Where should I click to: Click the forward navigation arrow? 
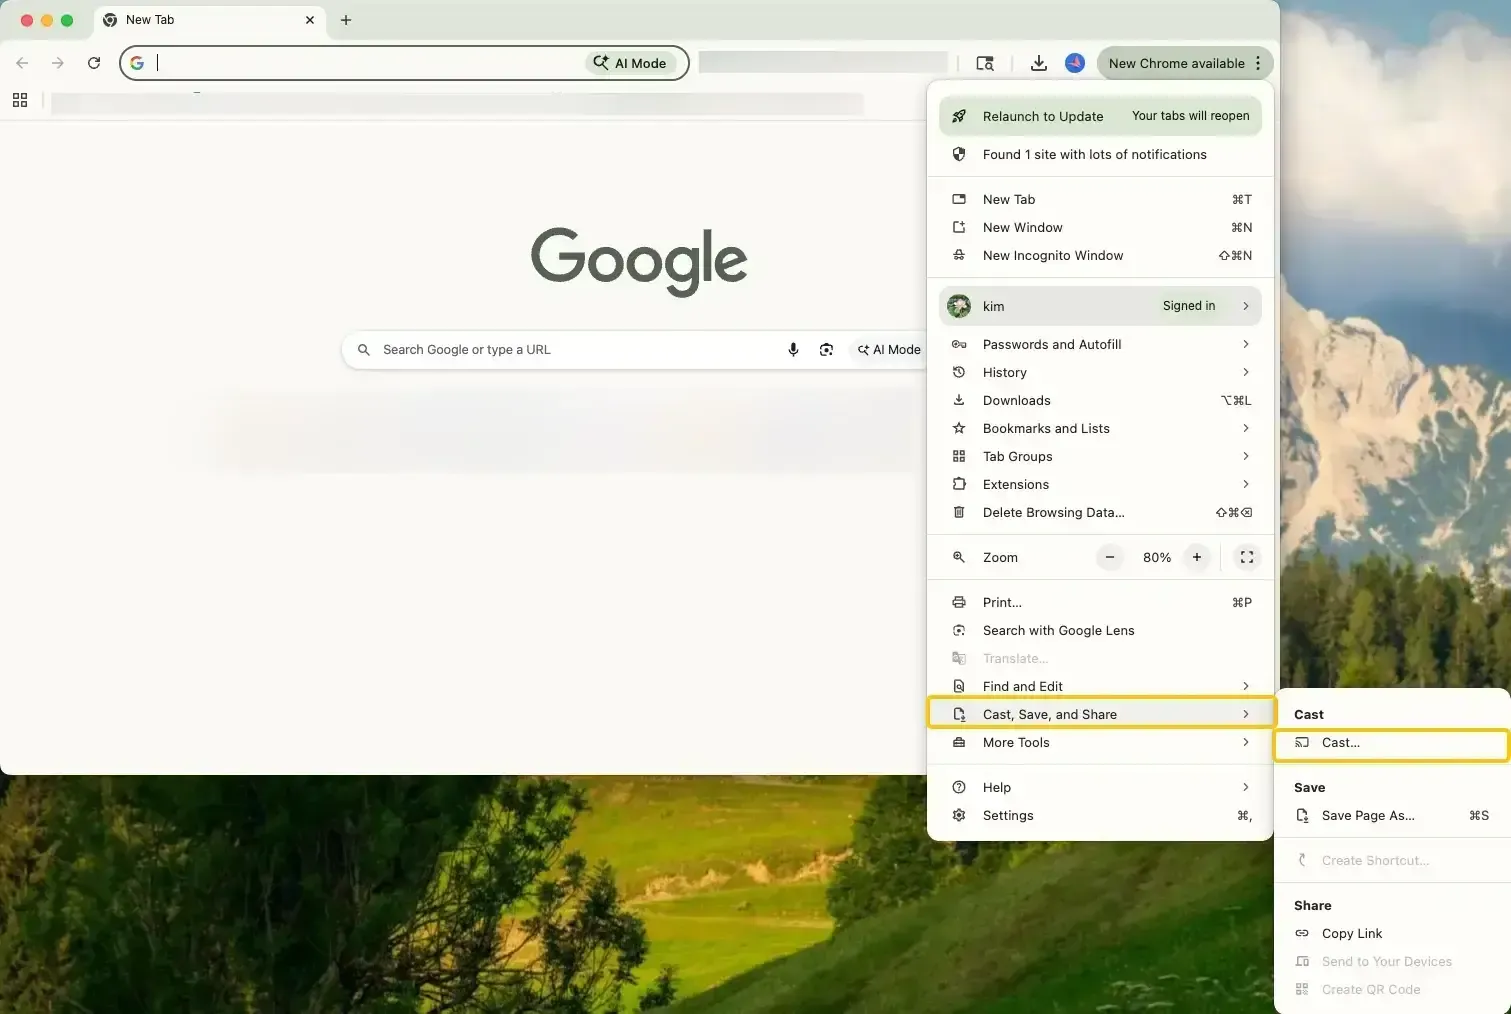(x=58, y=63)
